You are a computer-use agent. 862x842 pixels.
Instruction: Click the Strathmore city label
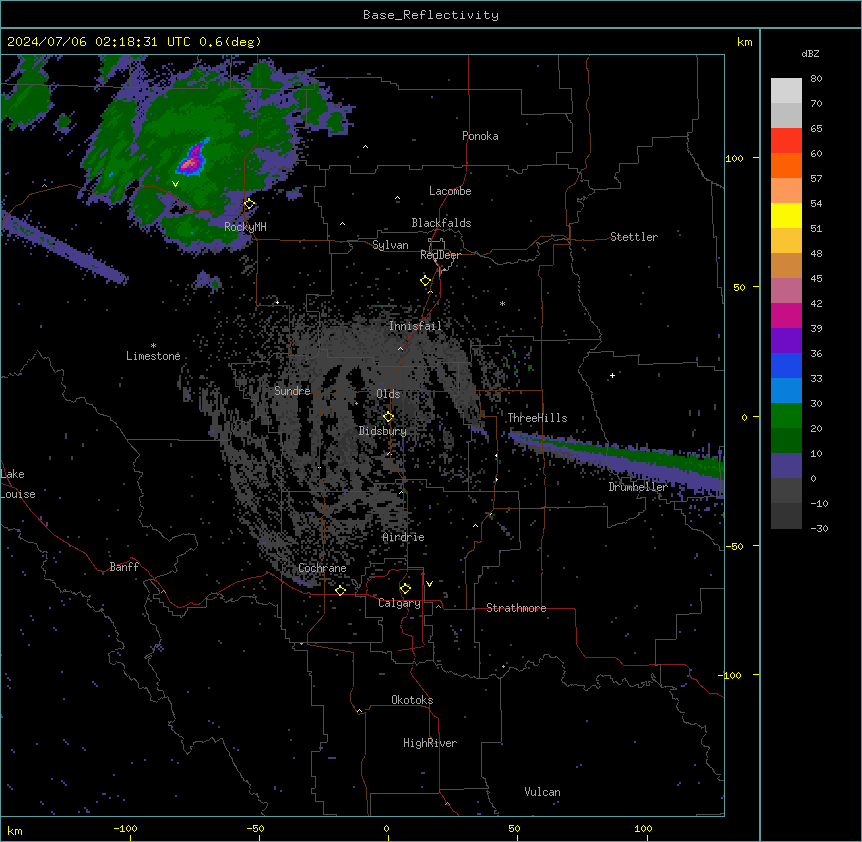(516, 608)
